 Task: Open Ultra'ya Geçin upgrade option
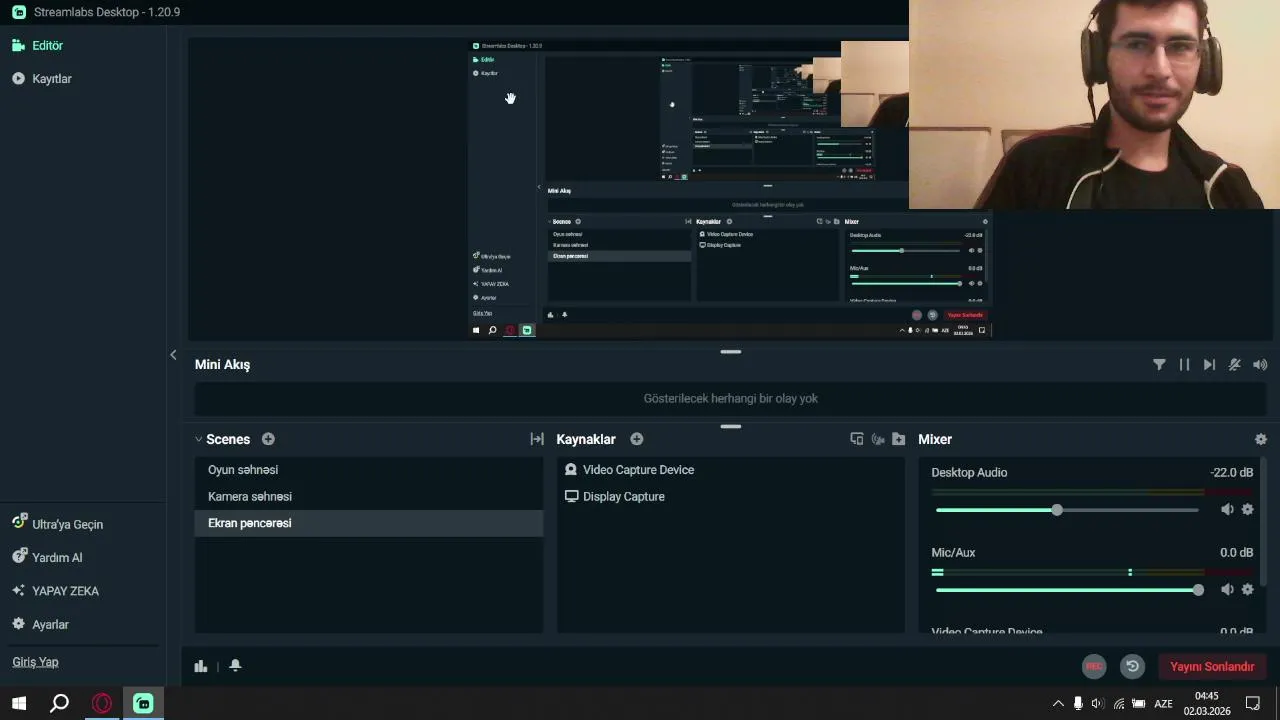tap(58, 524)
